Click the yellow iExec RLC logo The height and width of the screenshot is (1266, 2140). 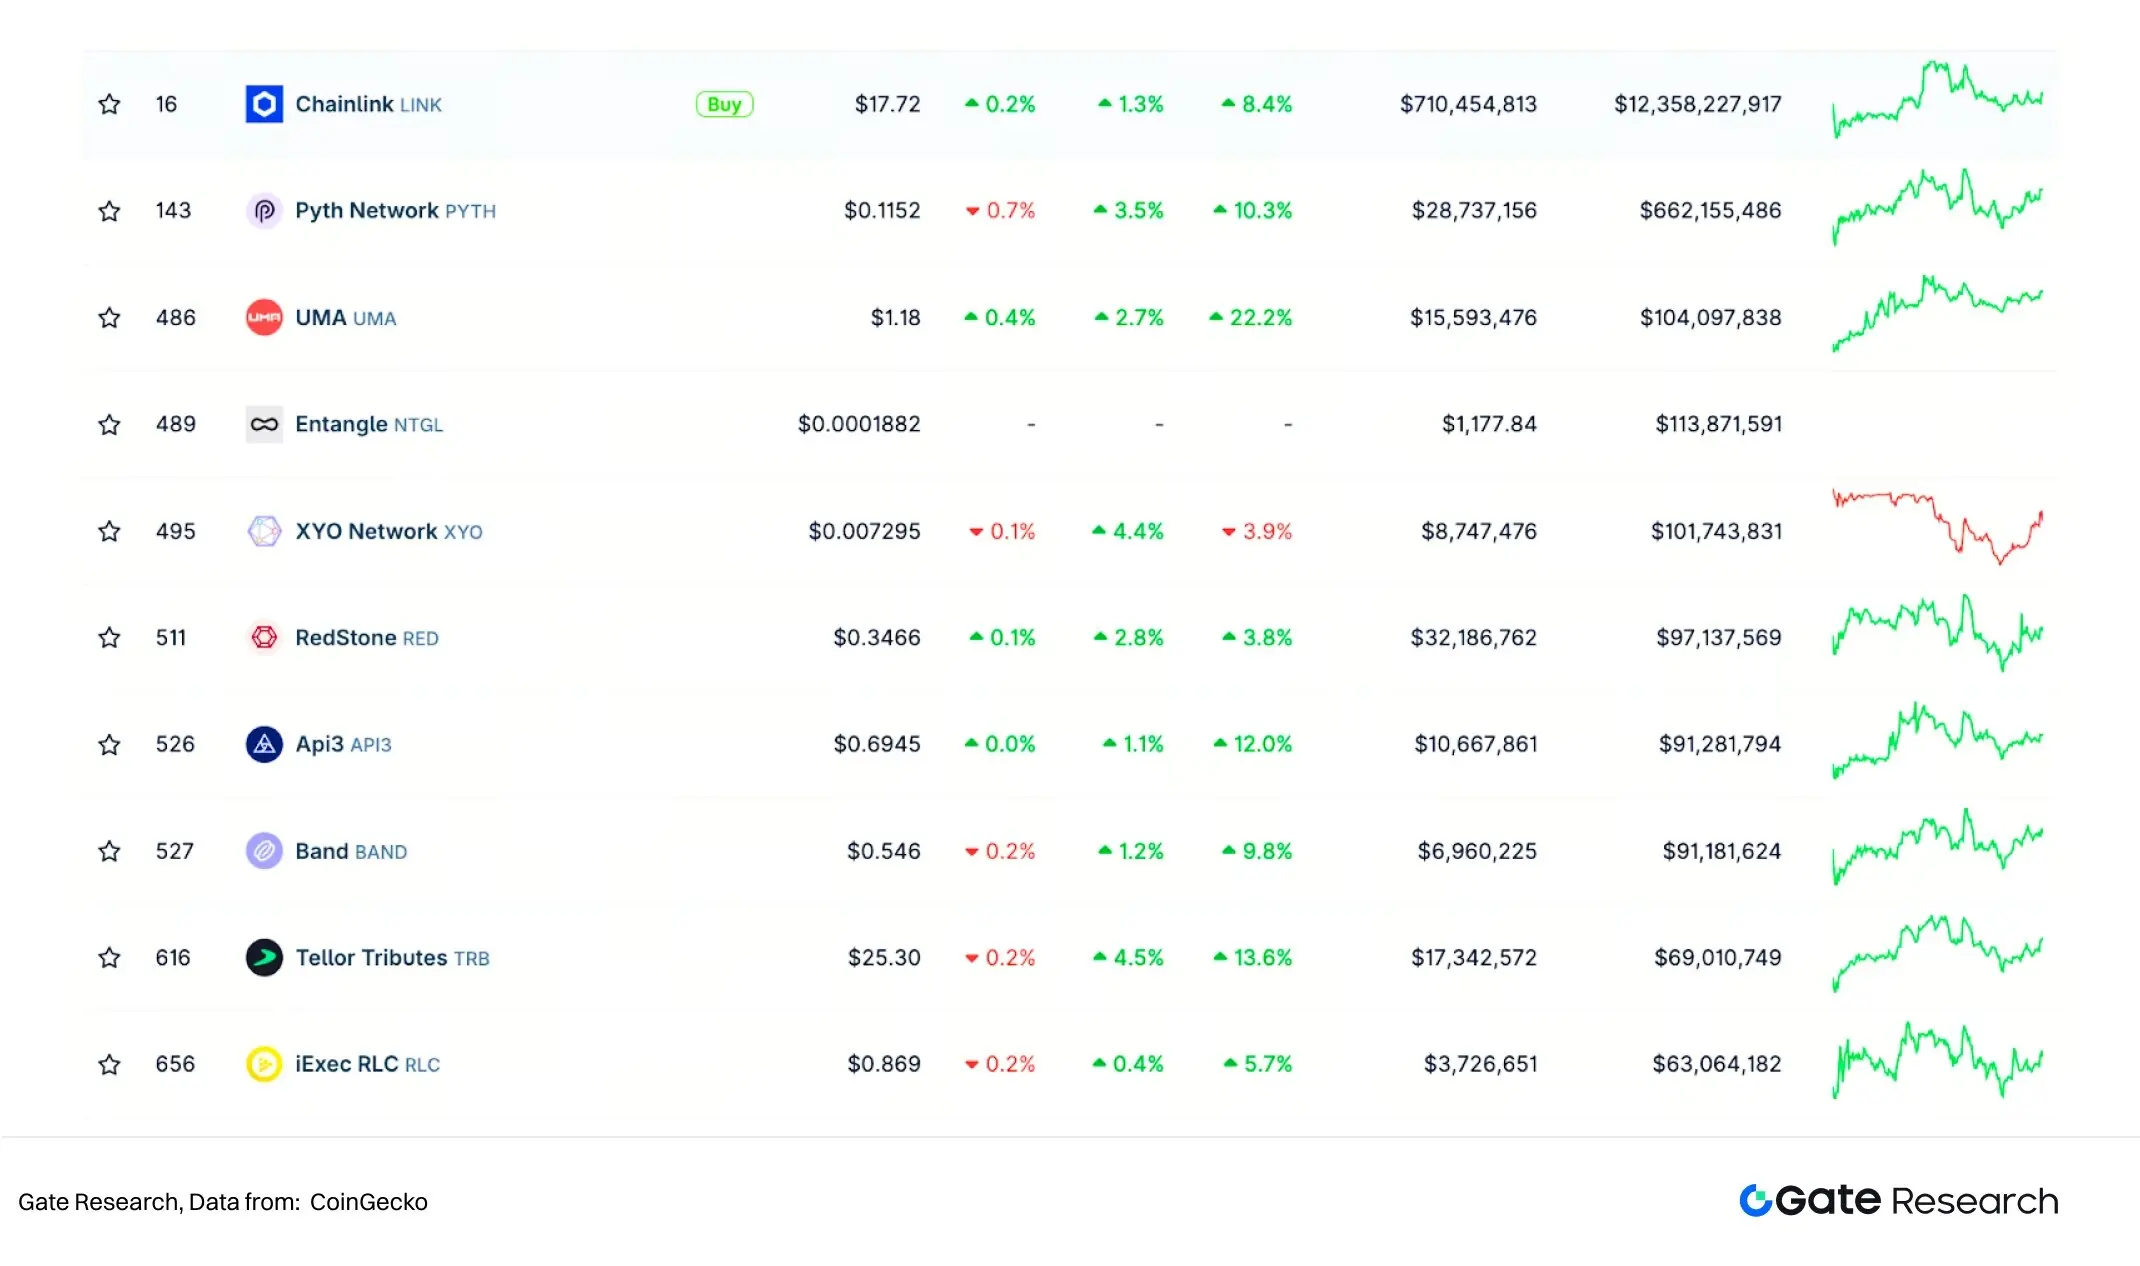[264, 1065]
